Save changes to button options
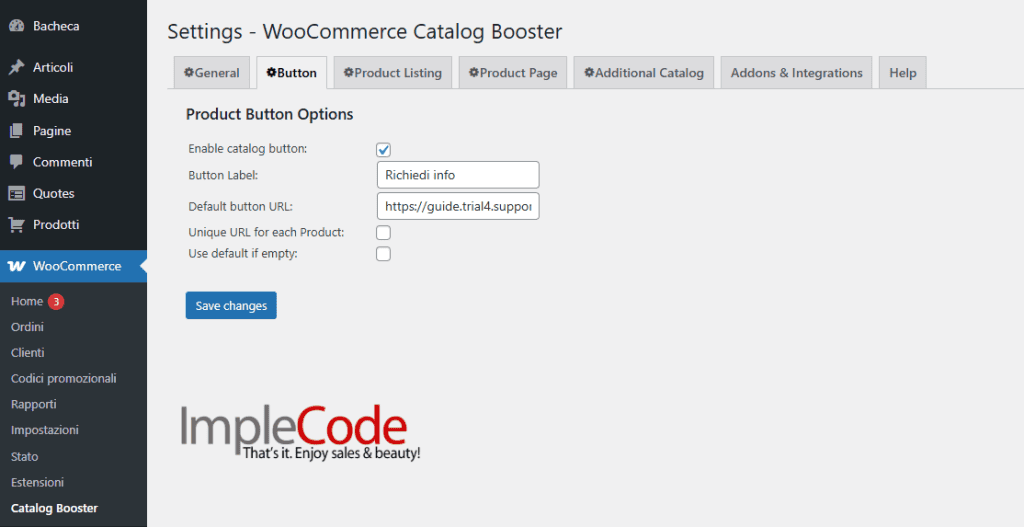Viewport: 1024px width, 527px height. click(231, 306)
